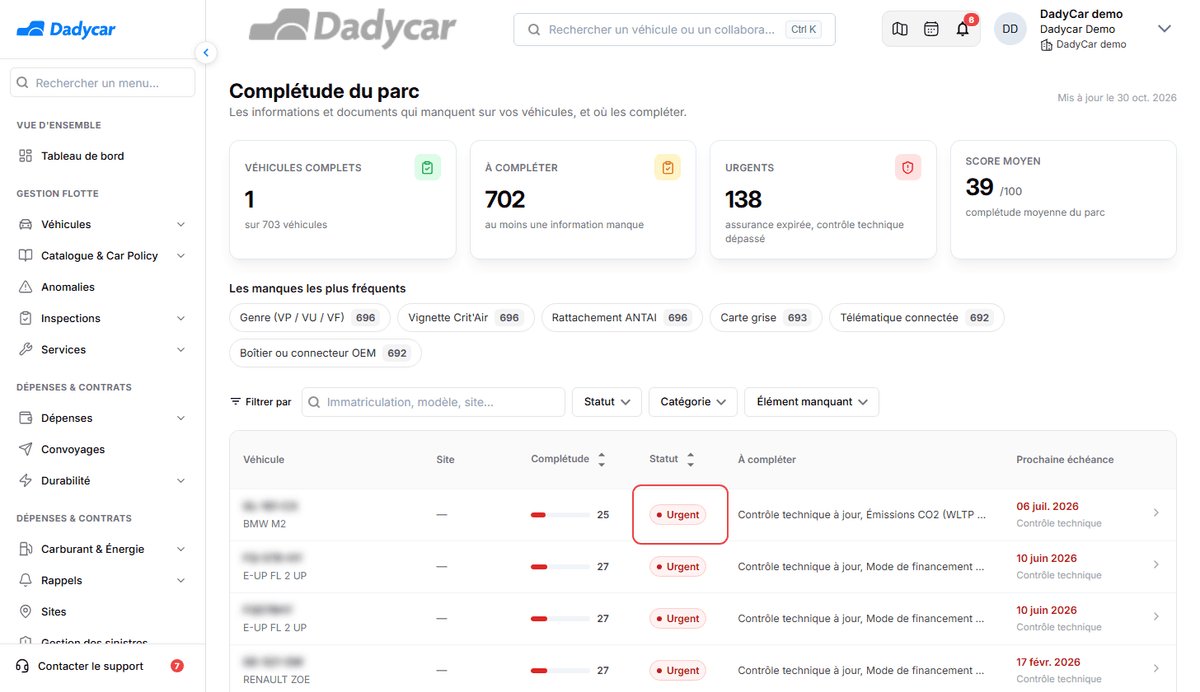This screenshot has height=692, width=1200.
Task: Toggle the Vignette Crit'Air filter chip
Action: tap(464, 318)
